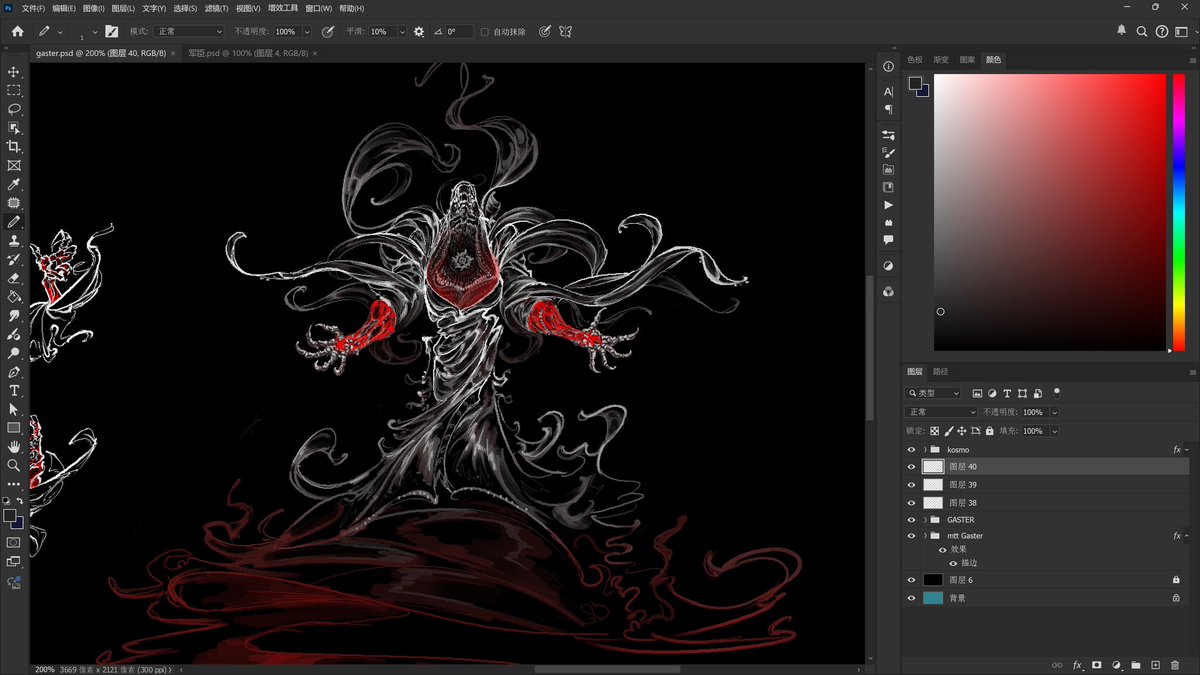Switch to the 色板 panel tab
The height and width of the screenshot is (675, 1200).
tap(915, 60)
